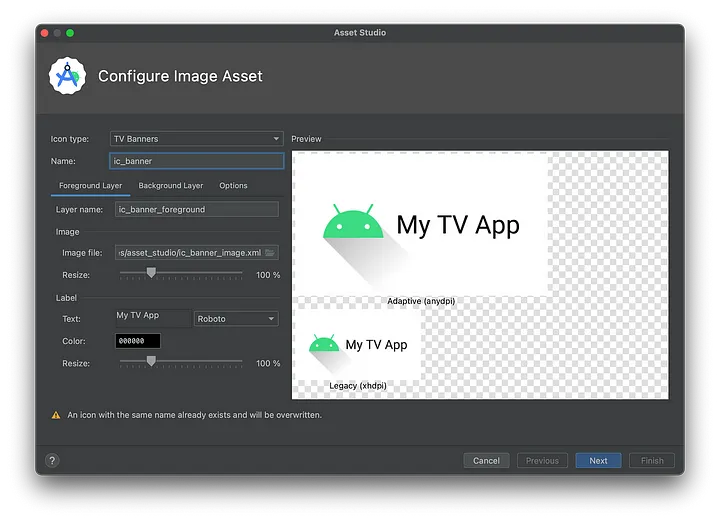Open the Roboto font dropdown
This screenshot has width=720, height=522.
(x=236, y=319)
